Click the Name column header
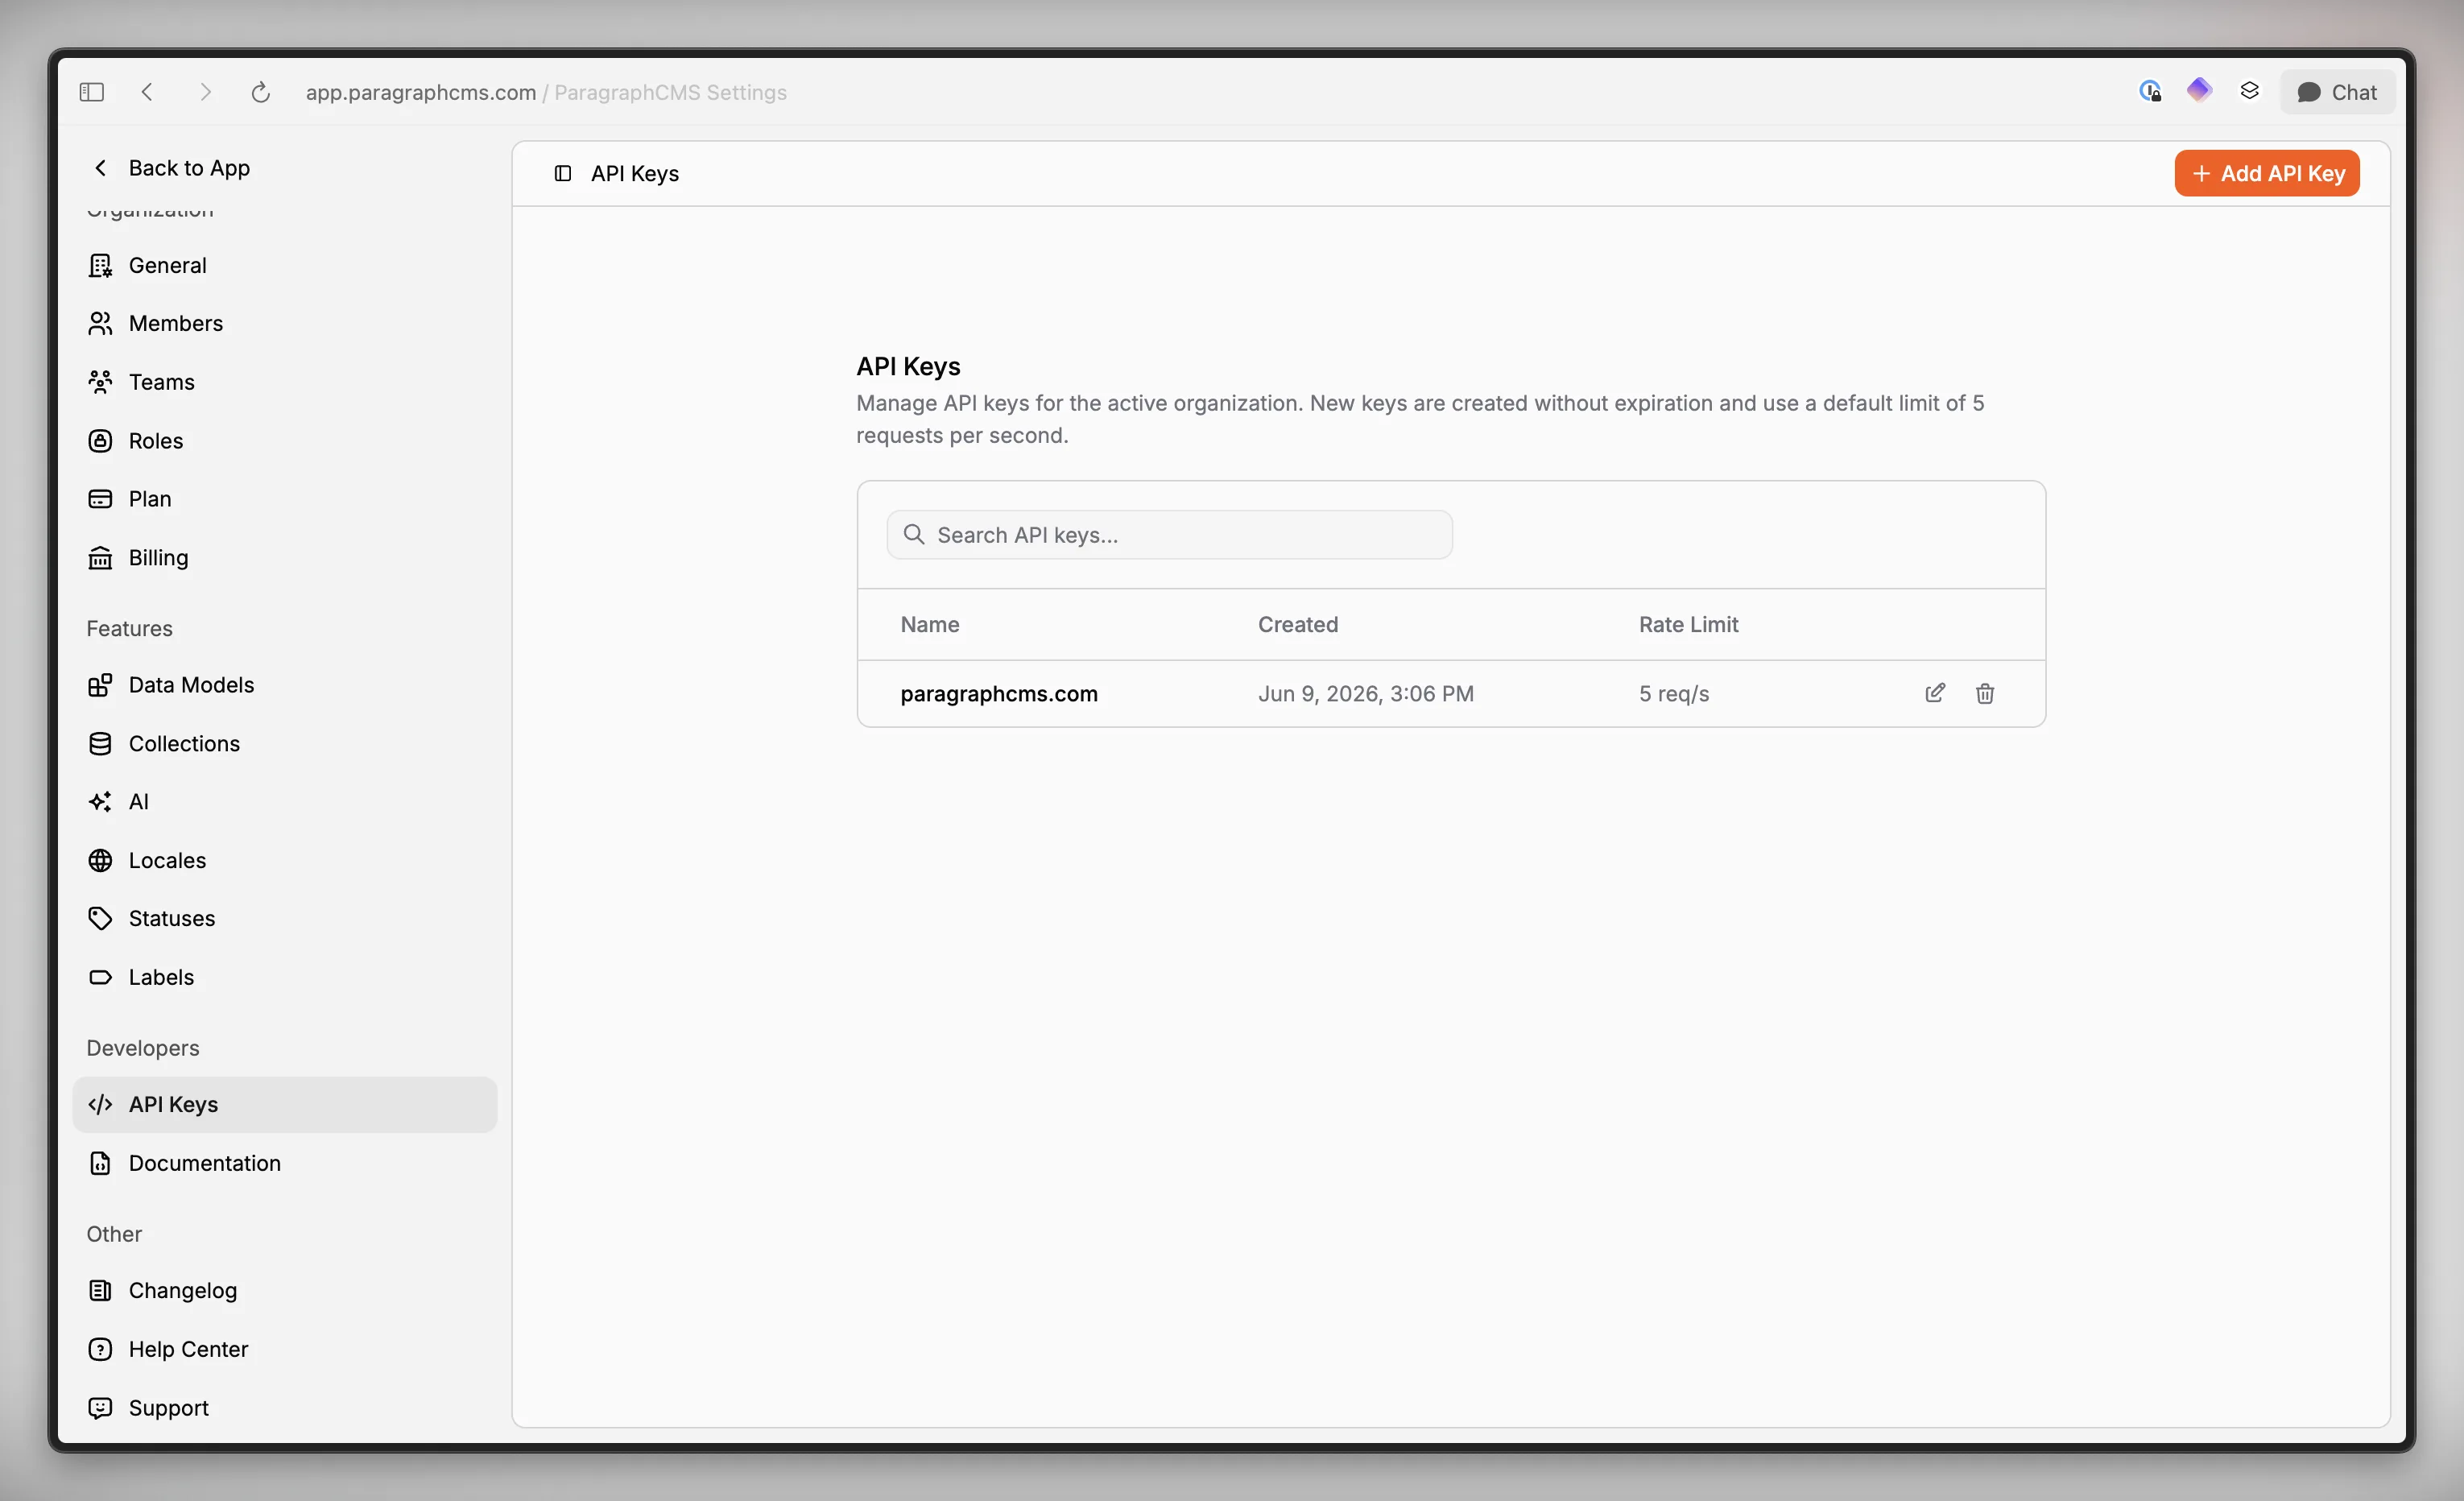Screen dimensions: 2464x1501 point(930,625)
